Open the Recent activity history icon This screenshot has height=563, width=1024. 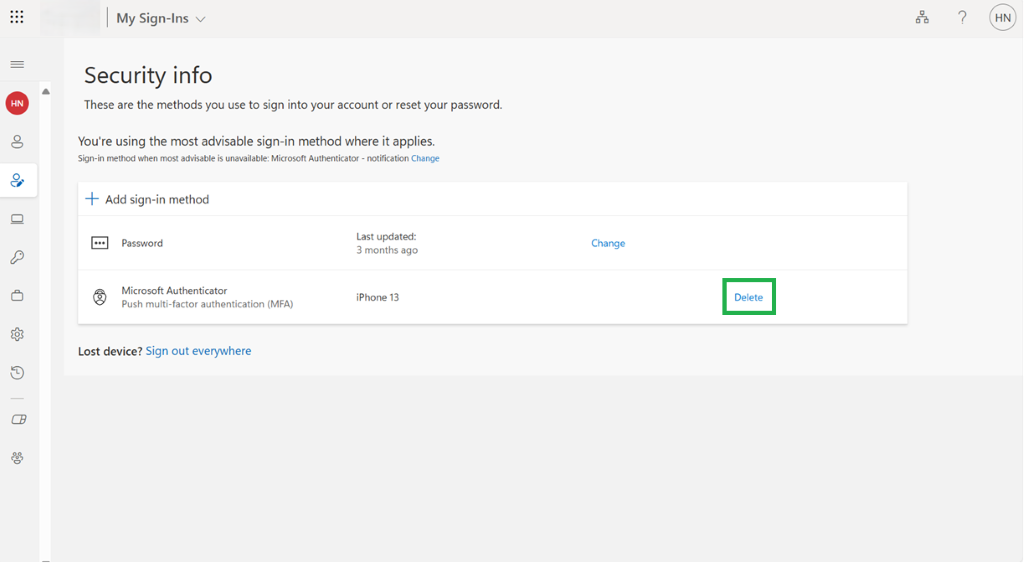pyautogui.click(x=18, y=373)
